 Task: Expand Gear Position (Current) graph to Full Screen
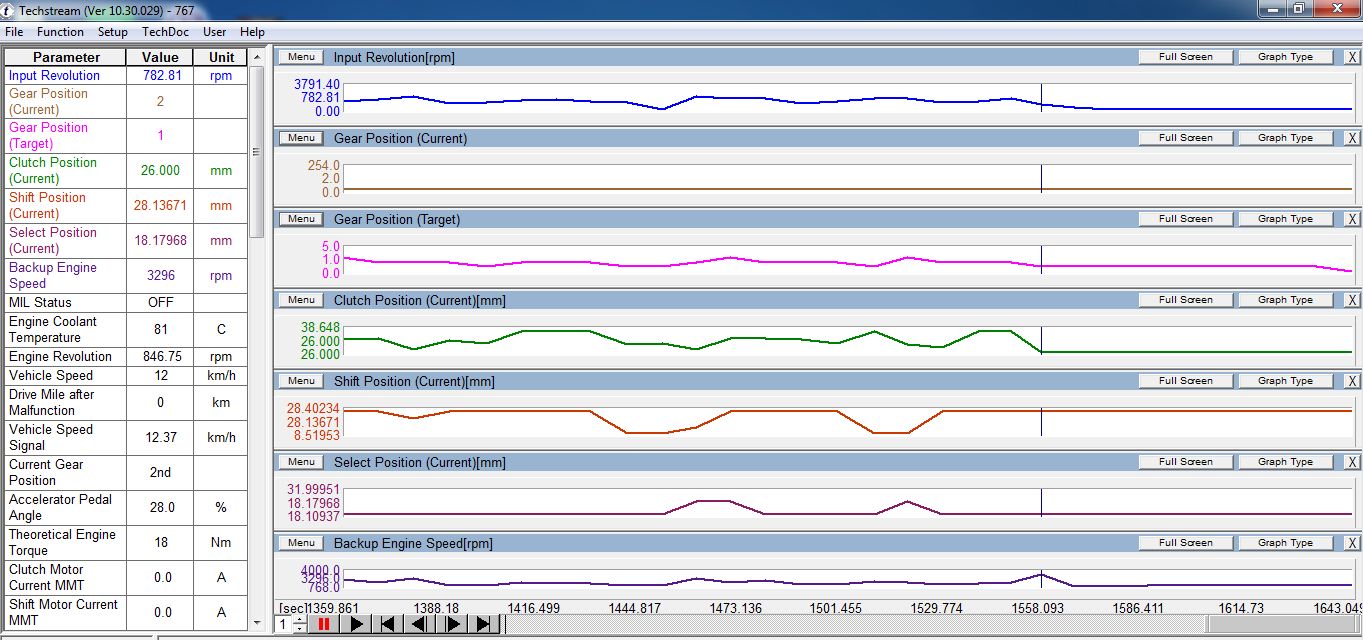point(1185,138)
